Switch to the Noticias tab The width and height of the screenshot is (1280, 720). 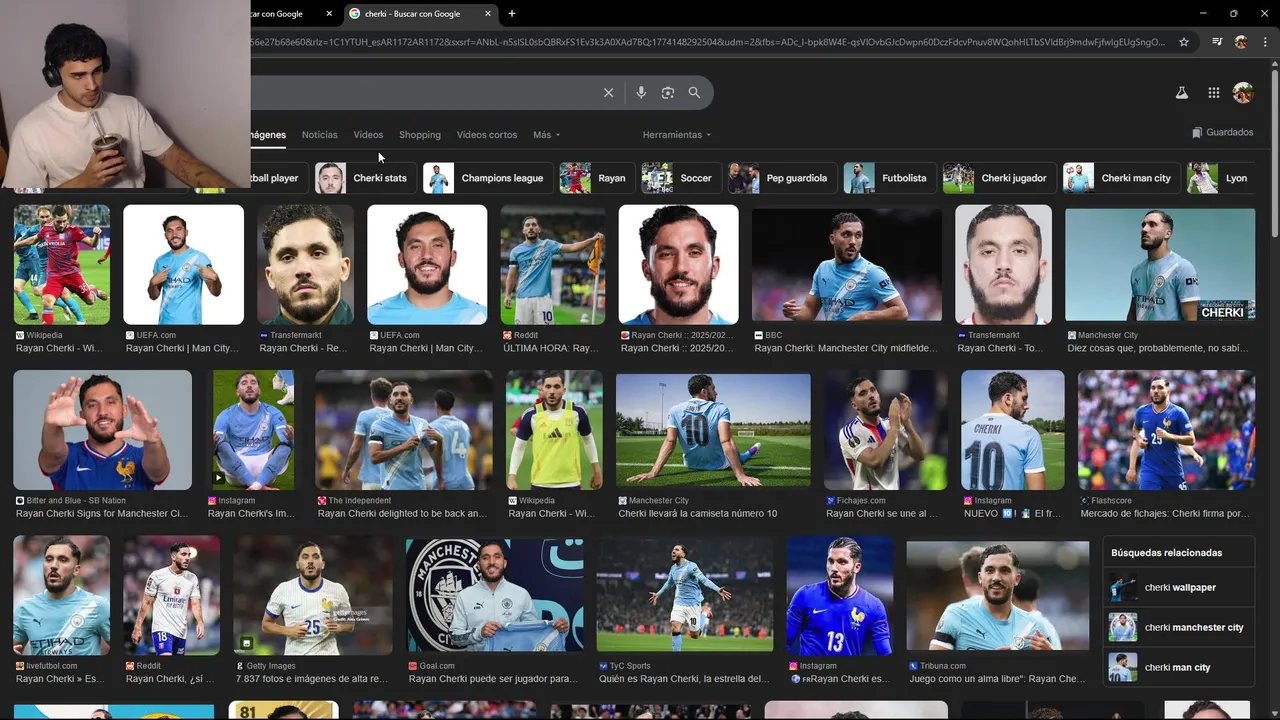pyautogui.click(x=320, y=135)
